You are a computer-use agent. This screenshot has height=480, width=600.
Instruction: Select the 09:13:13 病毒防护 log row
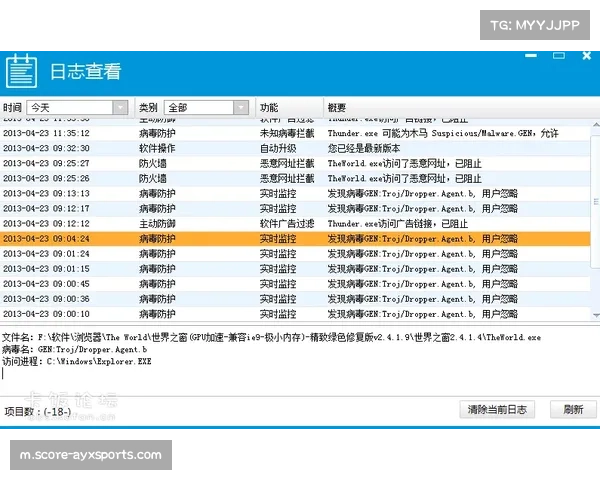pyautogui.click(x=300, y=193)
